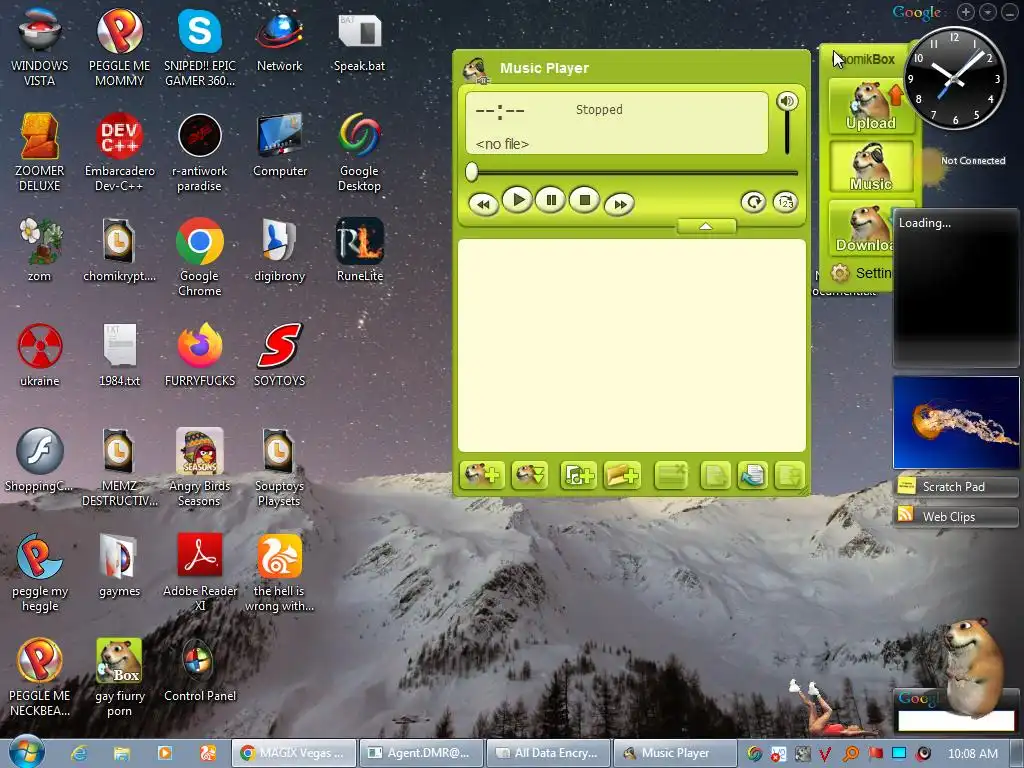Open 1984.txt file
Image resolution: width=1024 pixels, height=768 pixels.
(120, 355)
